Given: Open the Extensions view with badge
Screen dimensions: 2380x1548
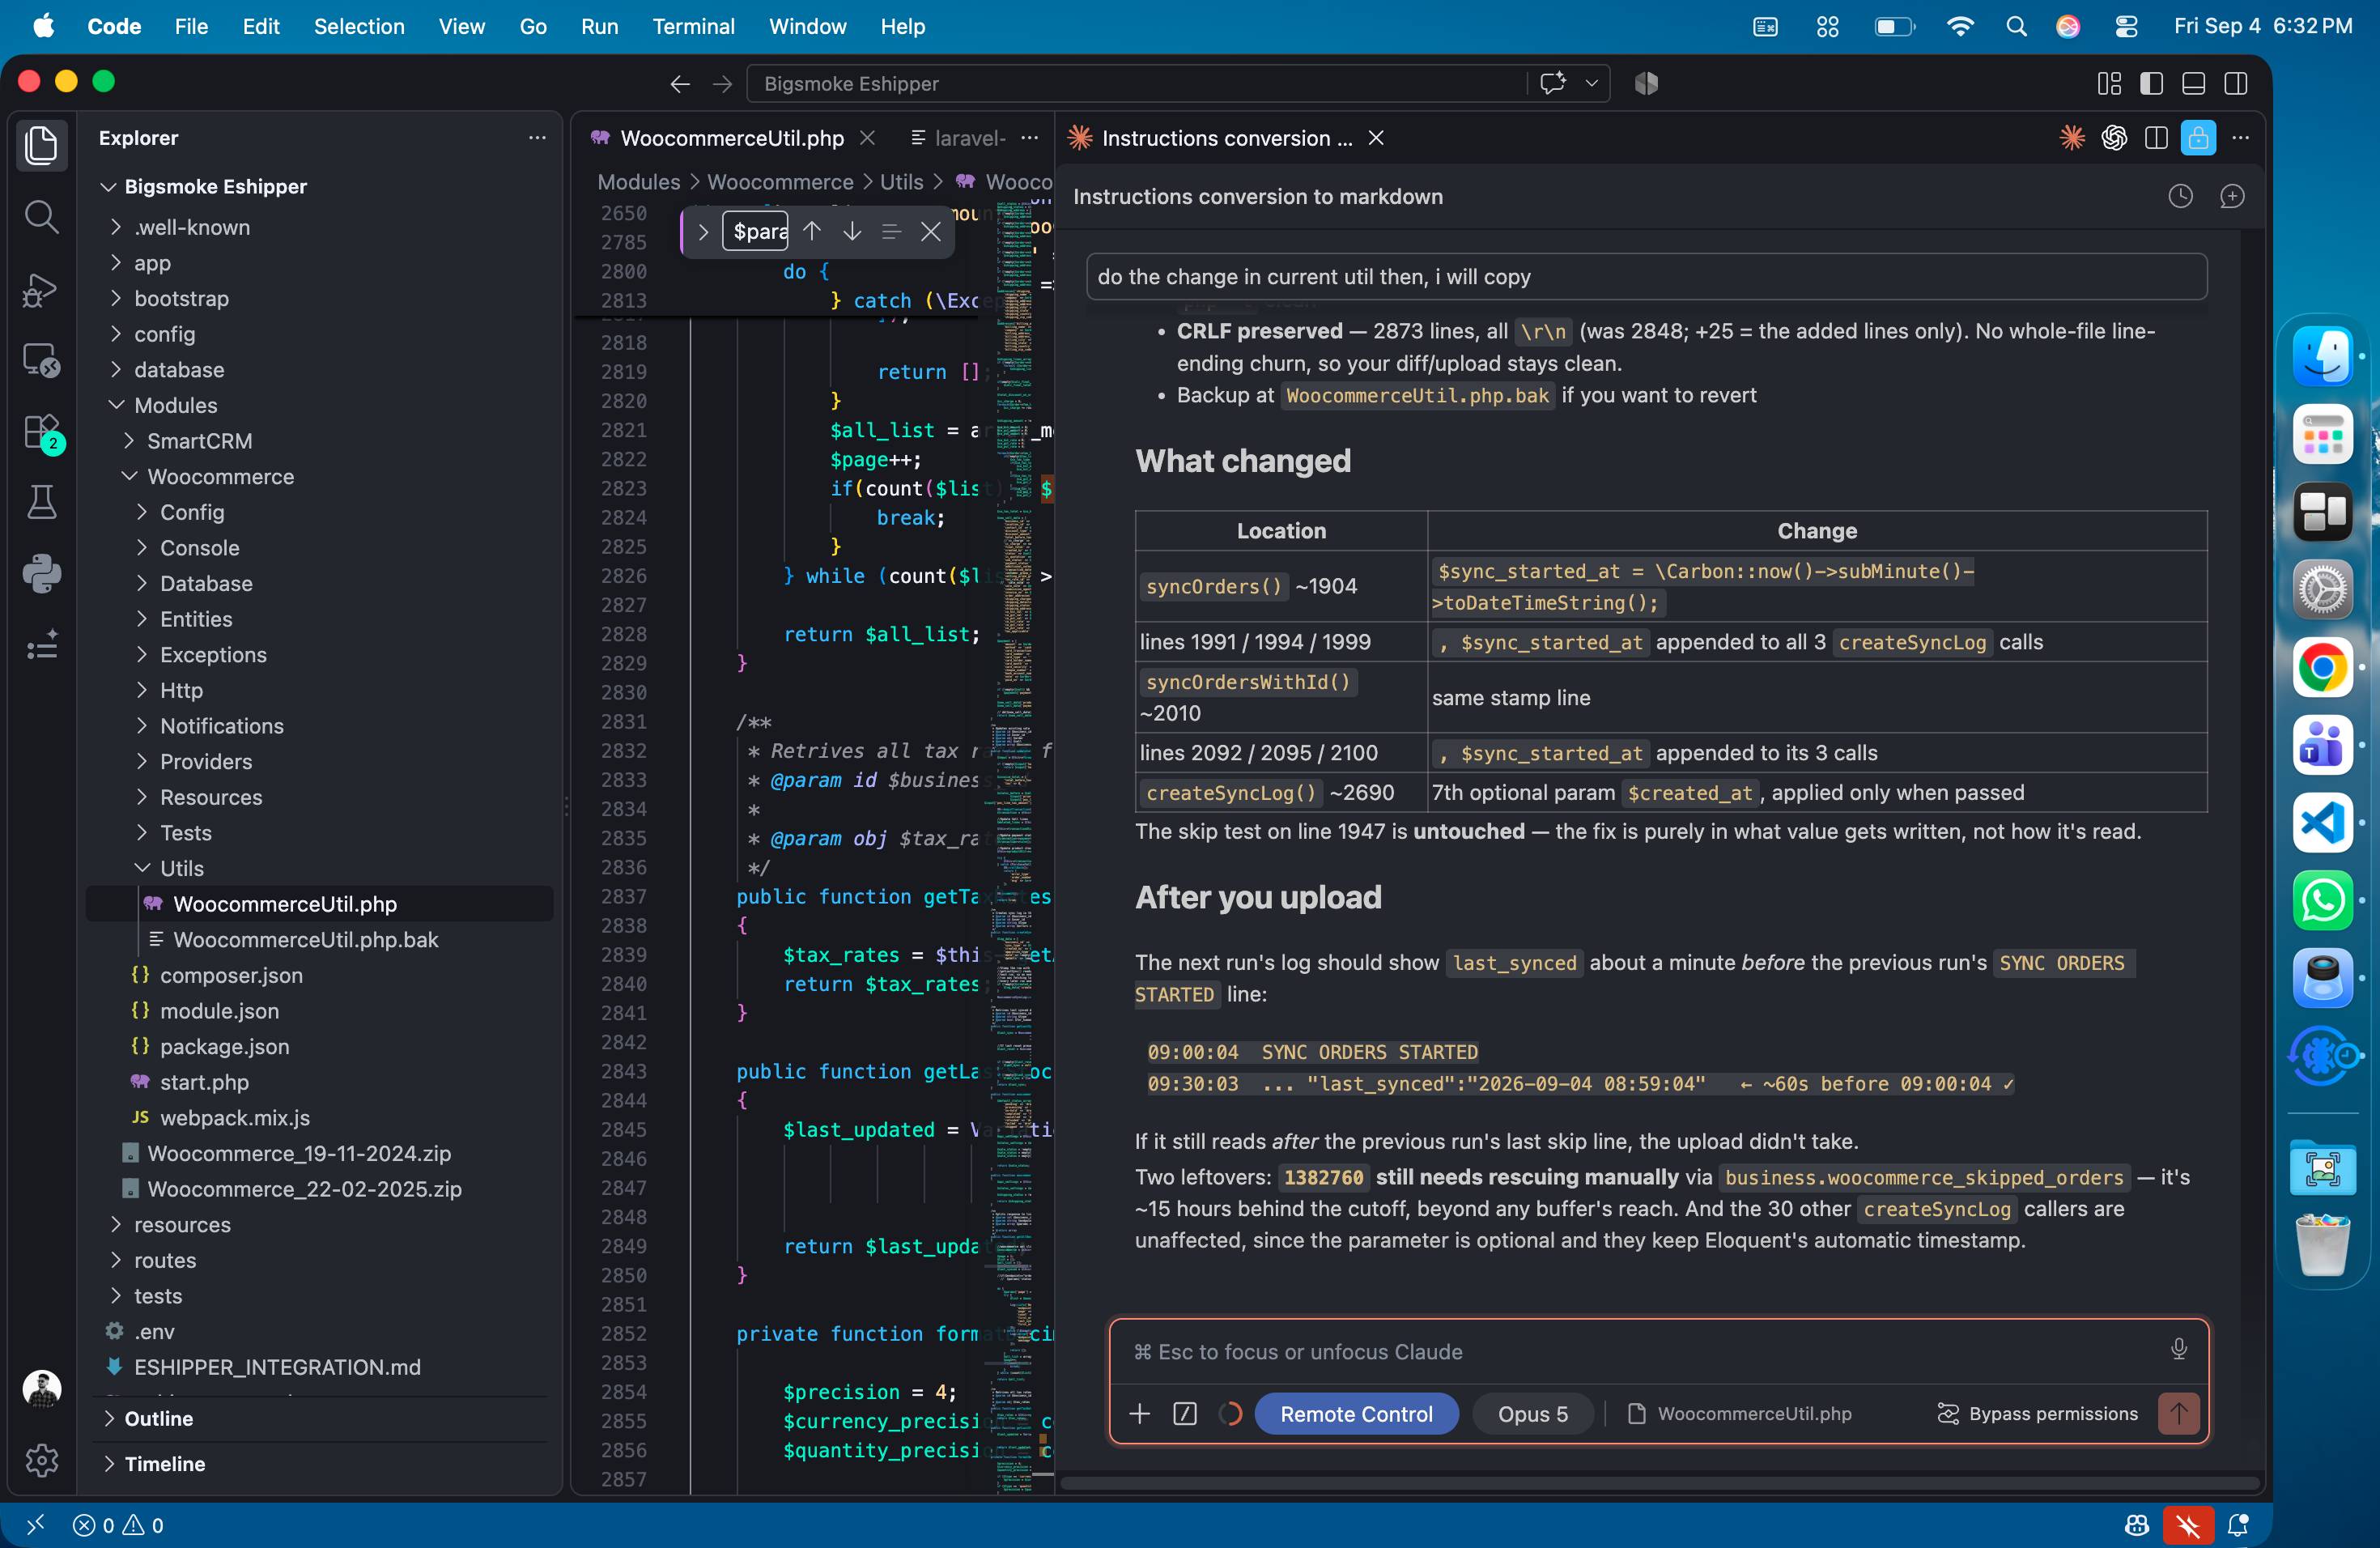Looking at the screenshot, I should [41, 432].
